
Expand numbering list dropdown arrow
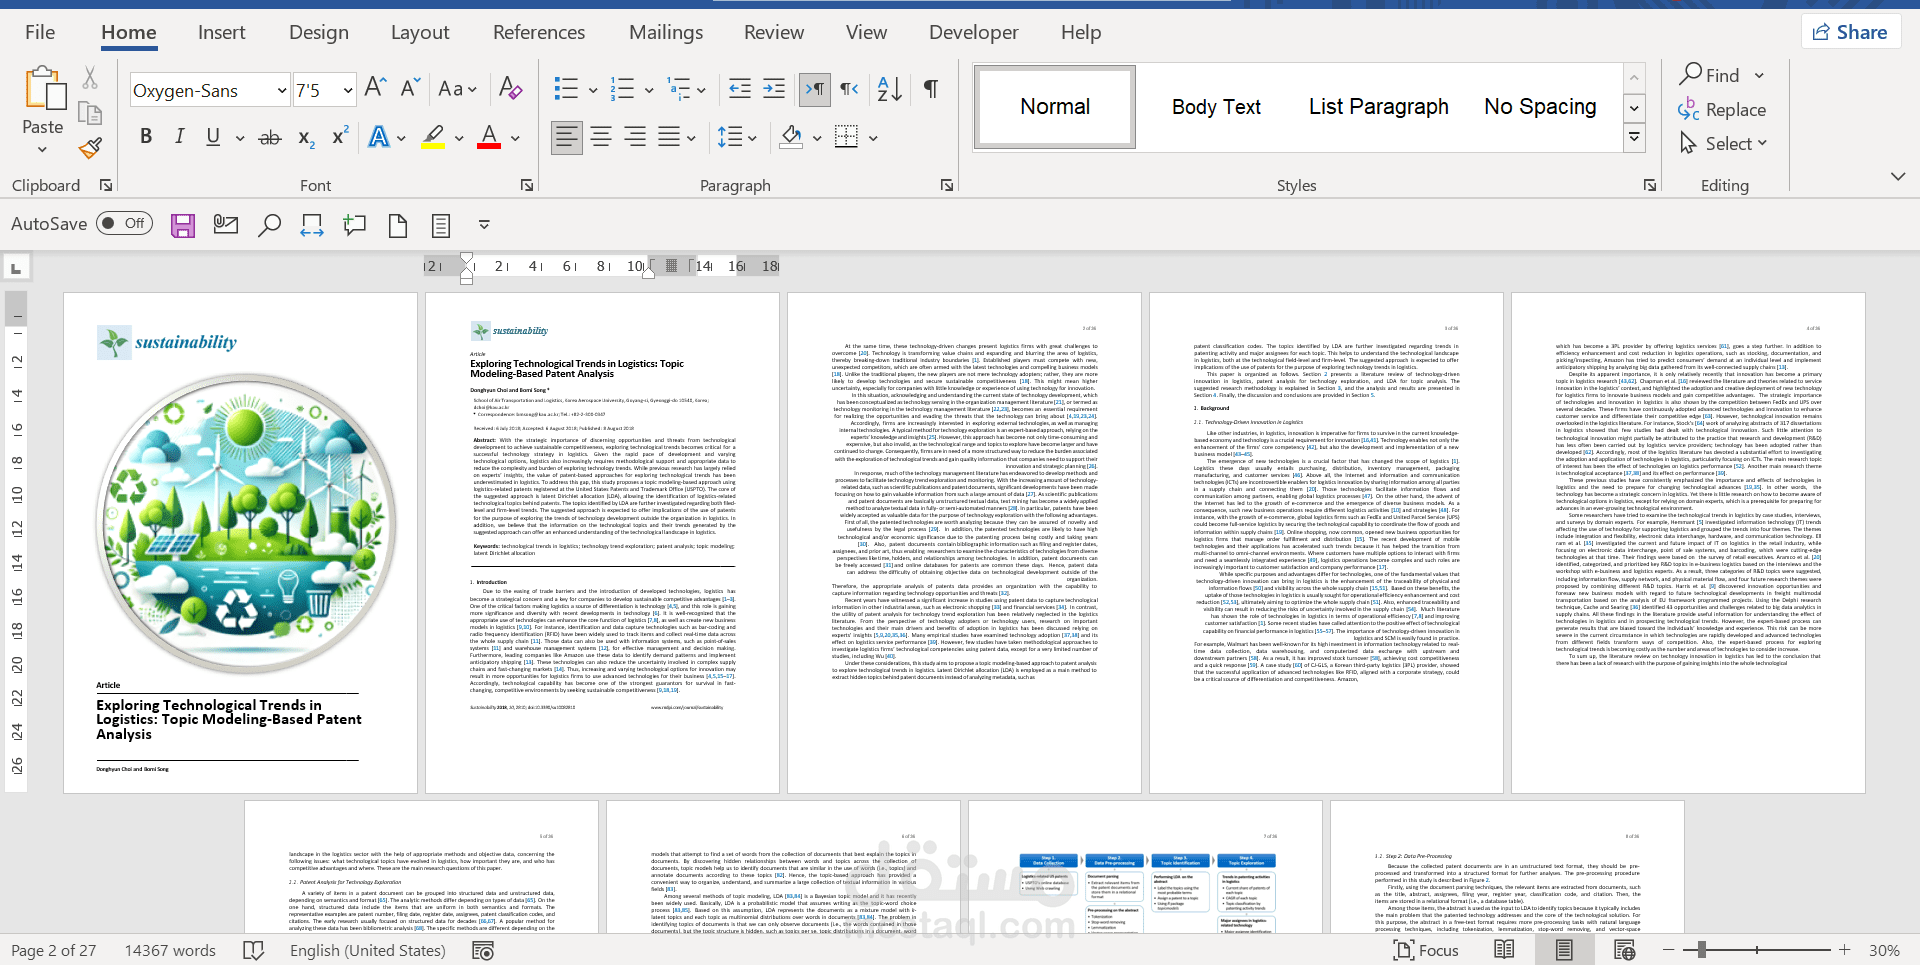coord(649,90)
